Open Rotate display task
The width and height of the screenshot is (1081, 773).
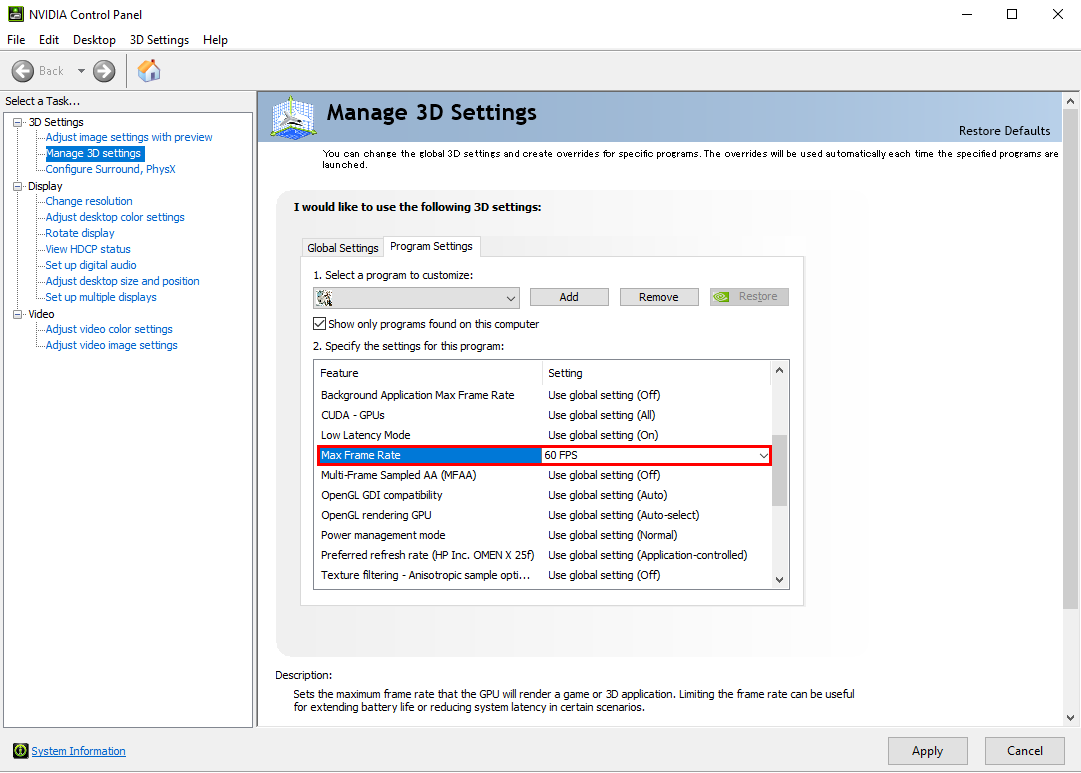tap(80, 233)
